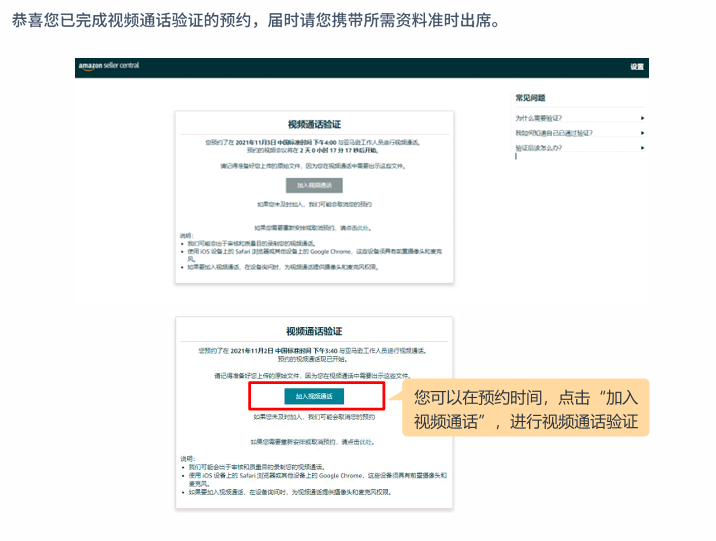Expand arrow next to 验证后该怎么办?

tap(642, 148)
